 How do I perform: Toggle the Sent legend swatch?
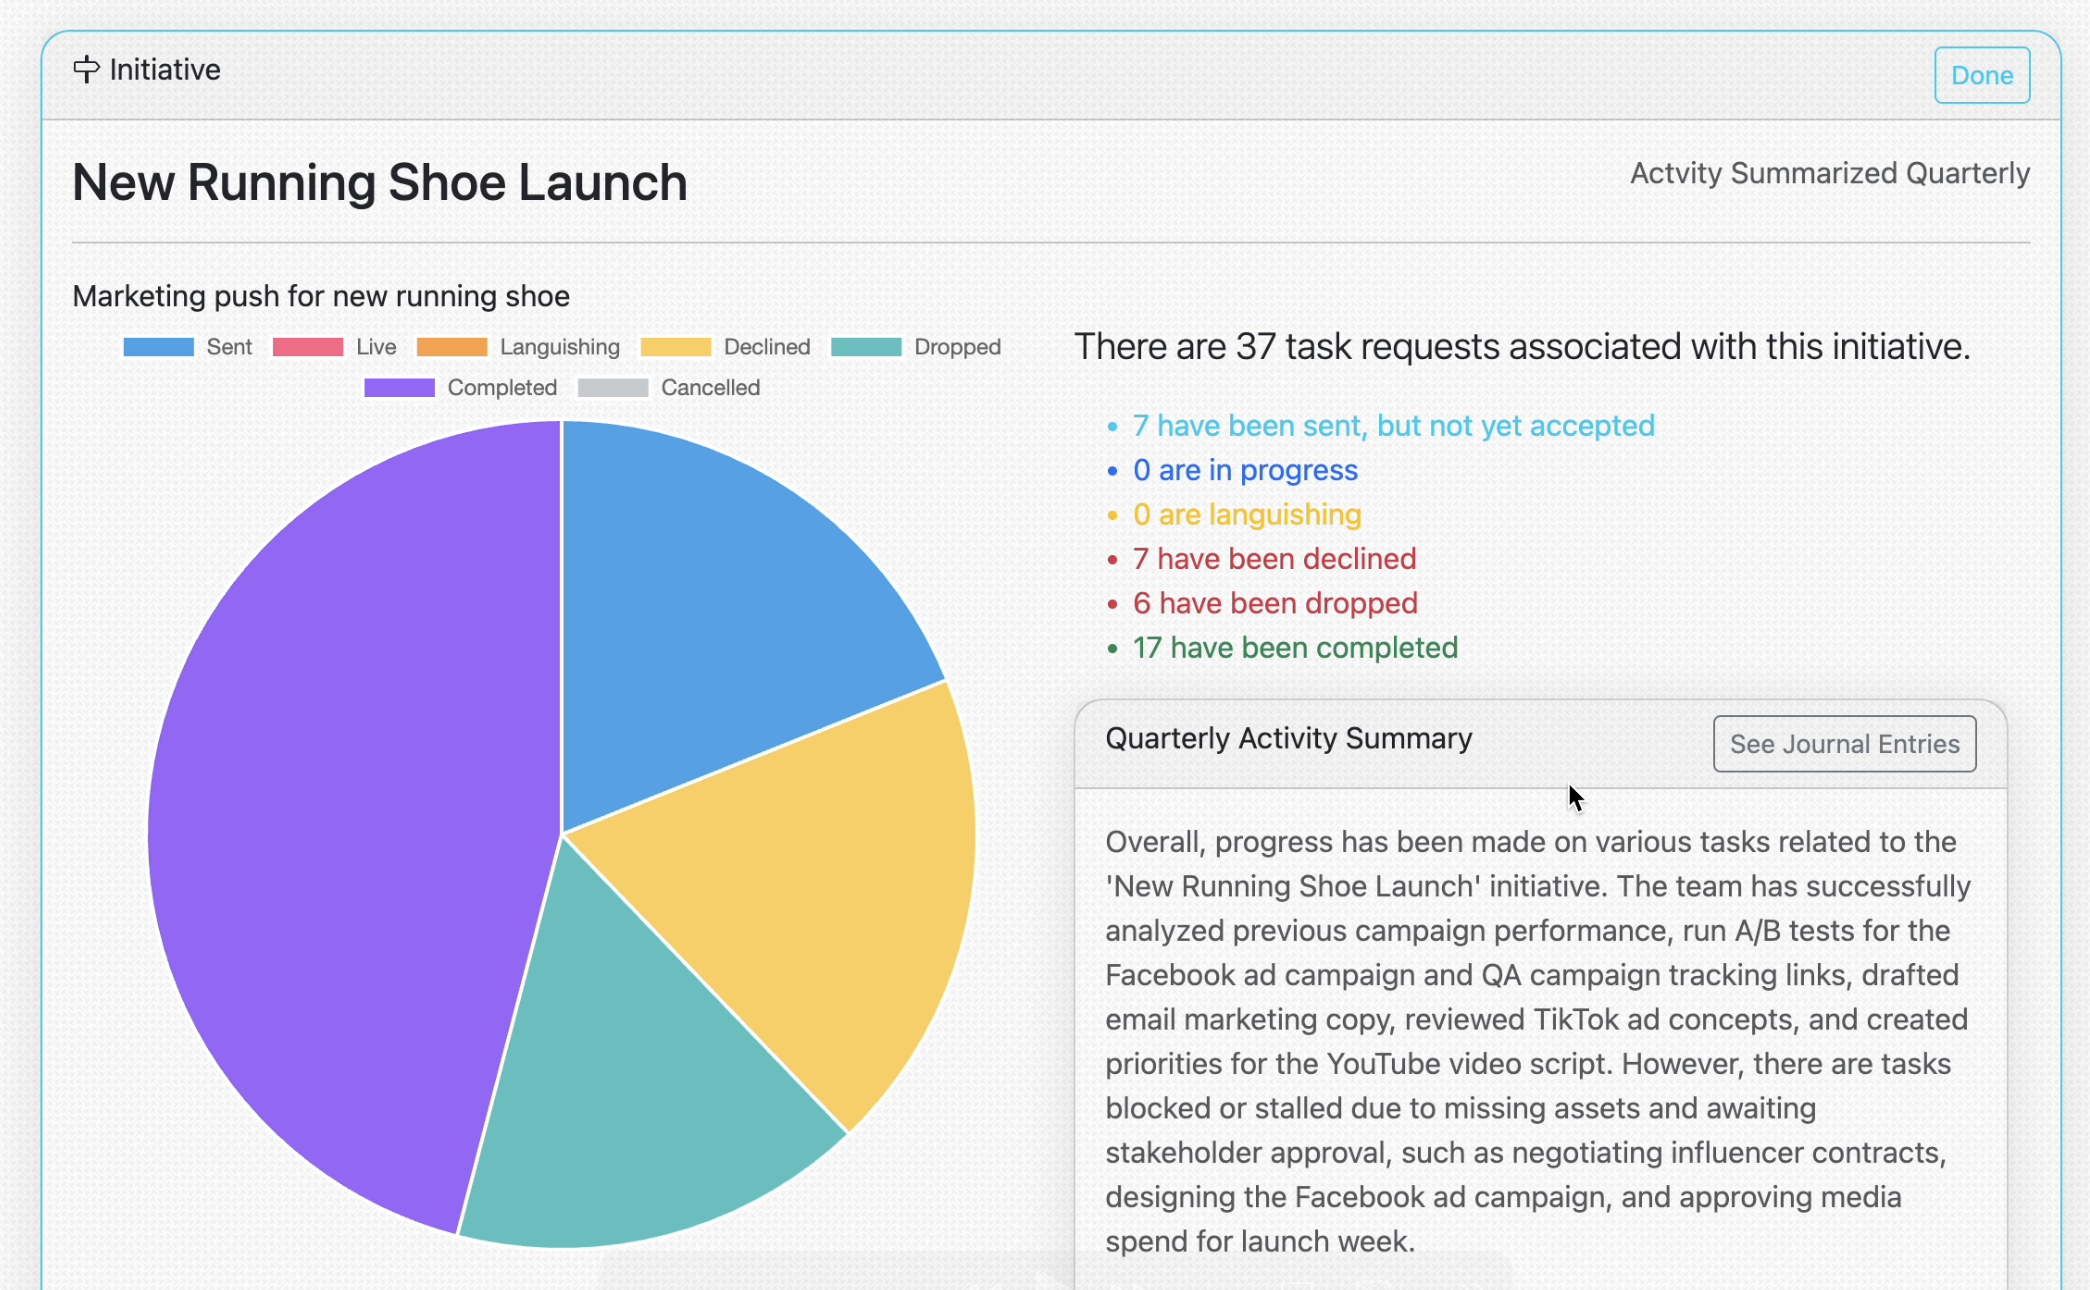[x=159, y=347]
